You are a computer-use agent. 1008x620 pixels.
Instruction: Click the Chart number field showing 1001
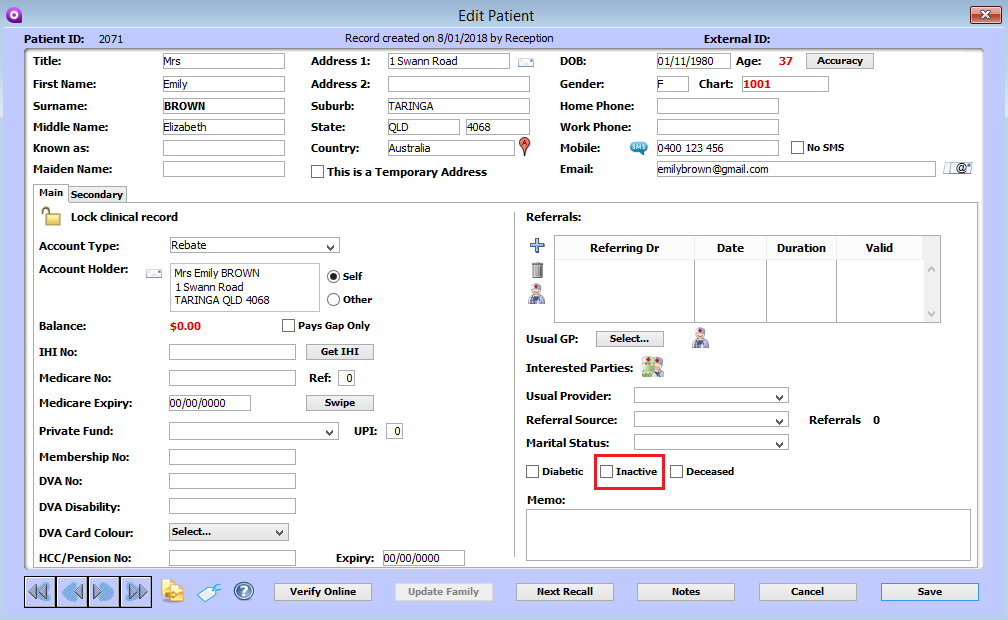(785, 84)
